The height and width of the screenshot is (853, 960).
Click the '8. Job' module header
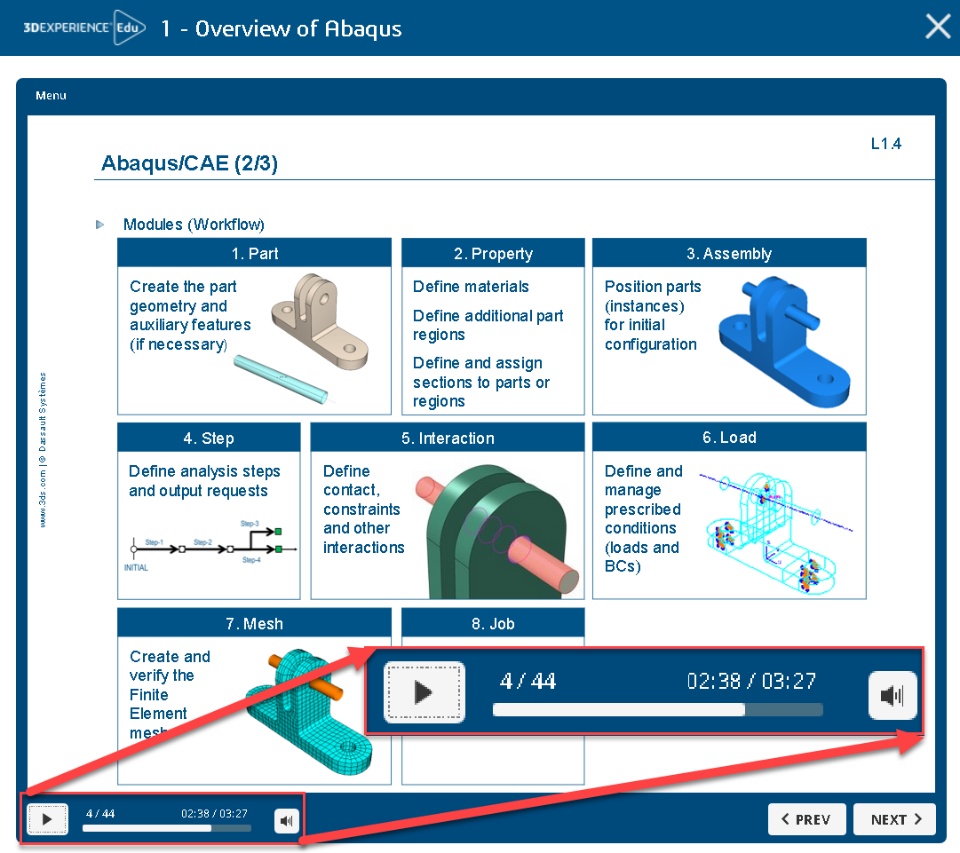pos(493,623)
